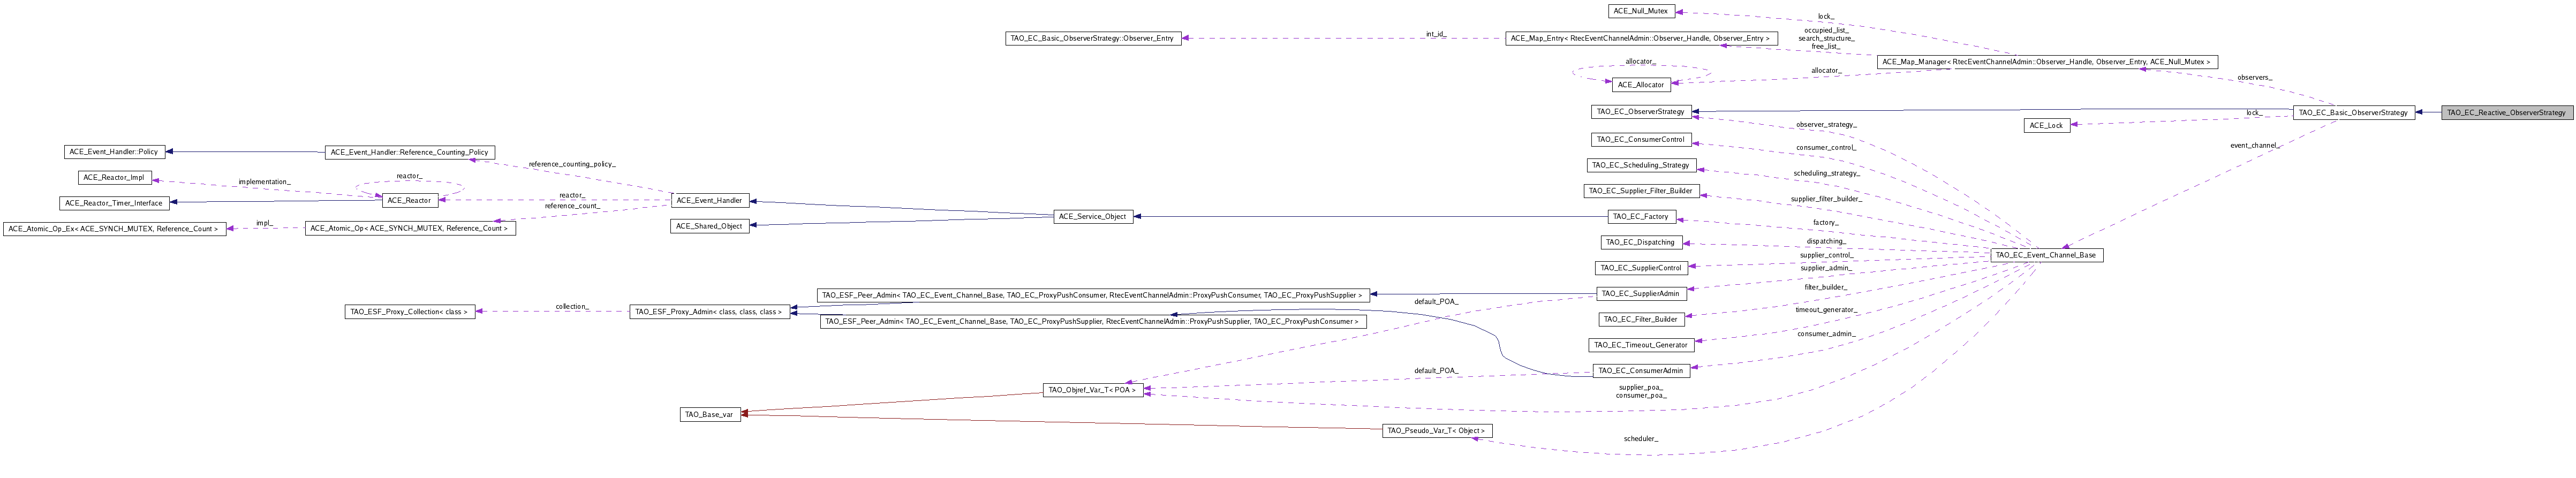Select the ACE_Event_Handler::Policy node
Screen dimensions: 2576x478
coord(115,152)
